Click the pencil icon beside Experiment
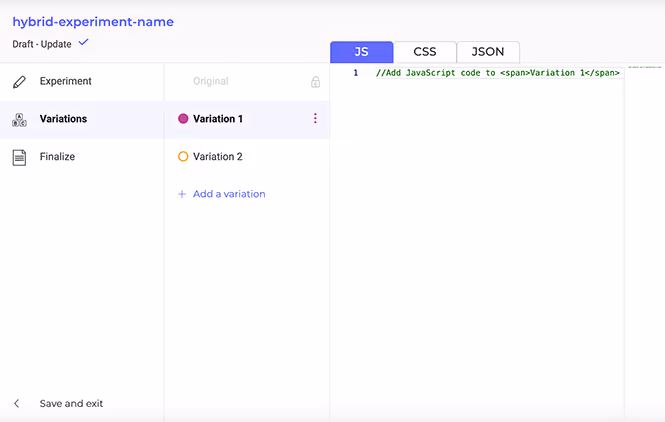This screenshot has width=665, height=422. (x=19, y=81)
